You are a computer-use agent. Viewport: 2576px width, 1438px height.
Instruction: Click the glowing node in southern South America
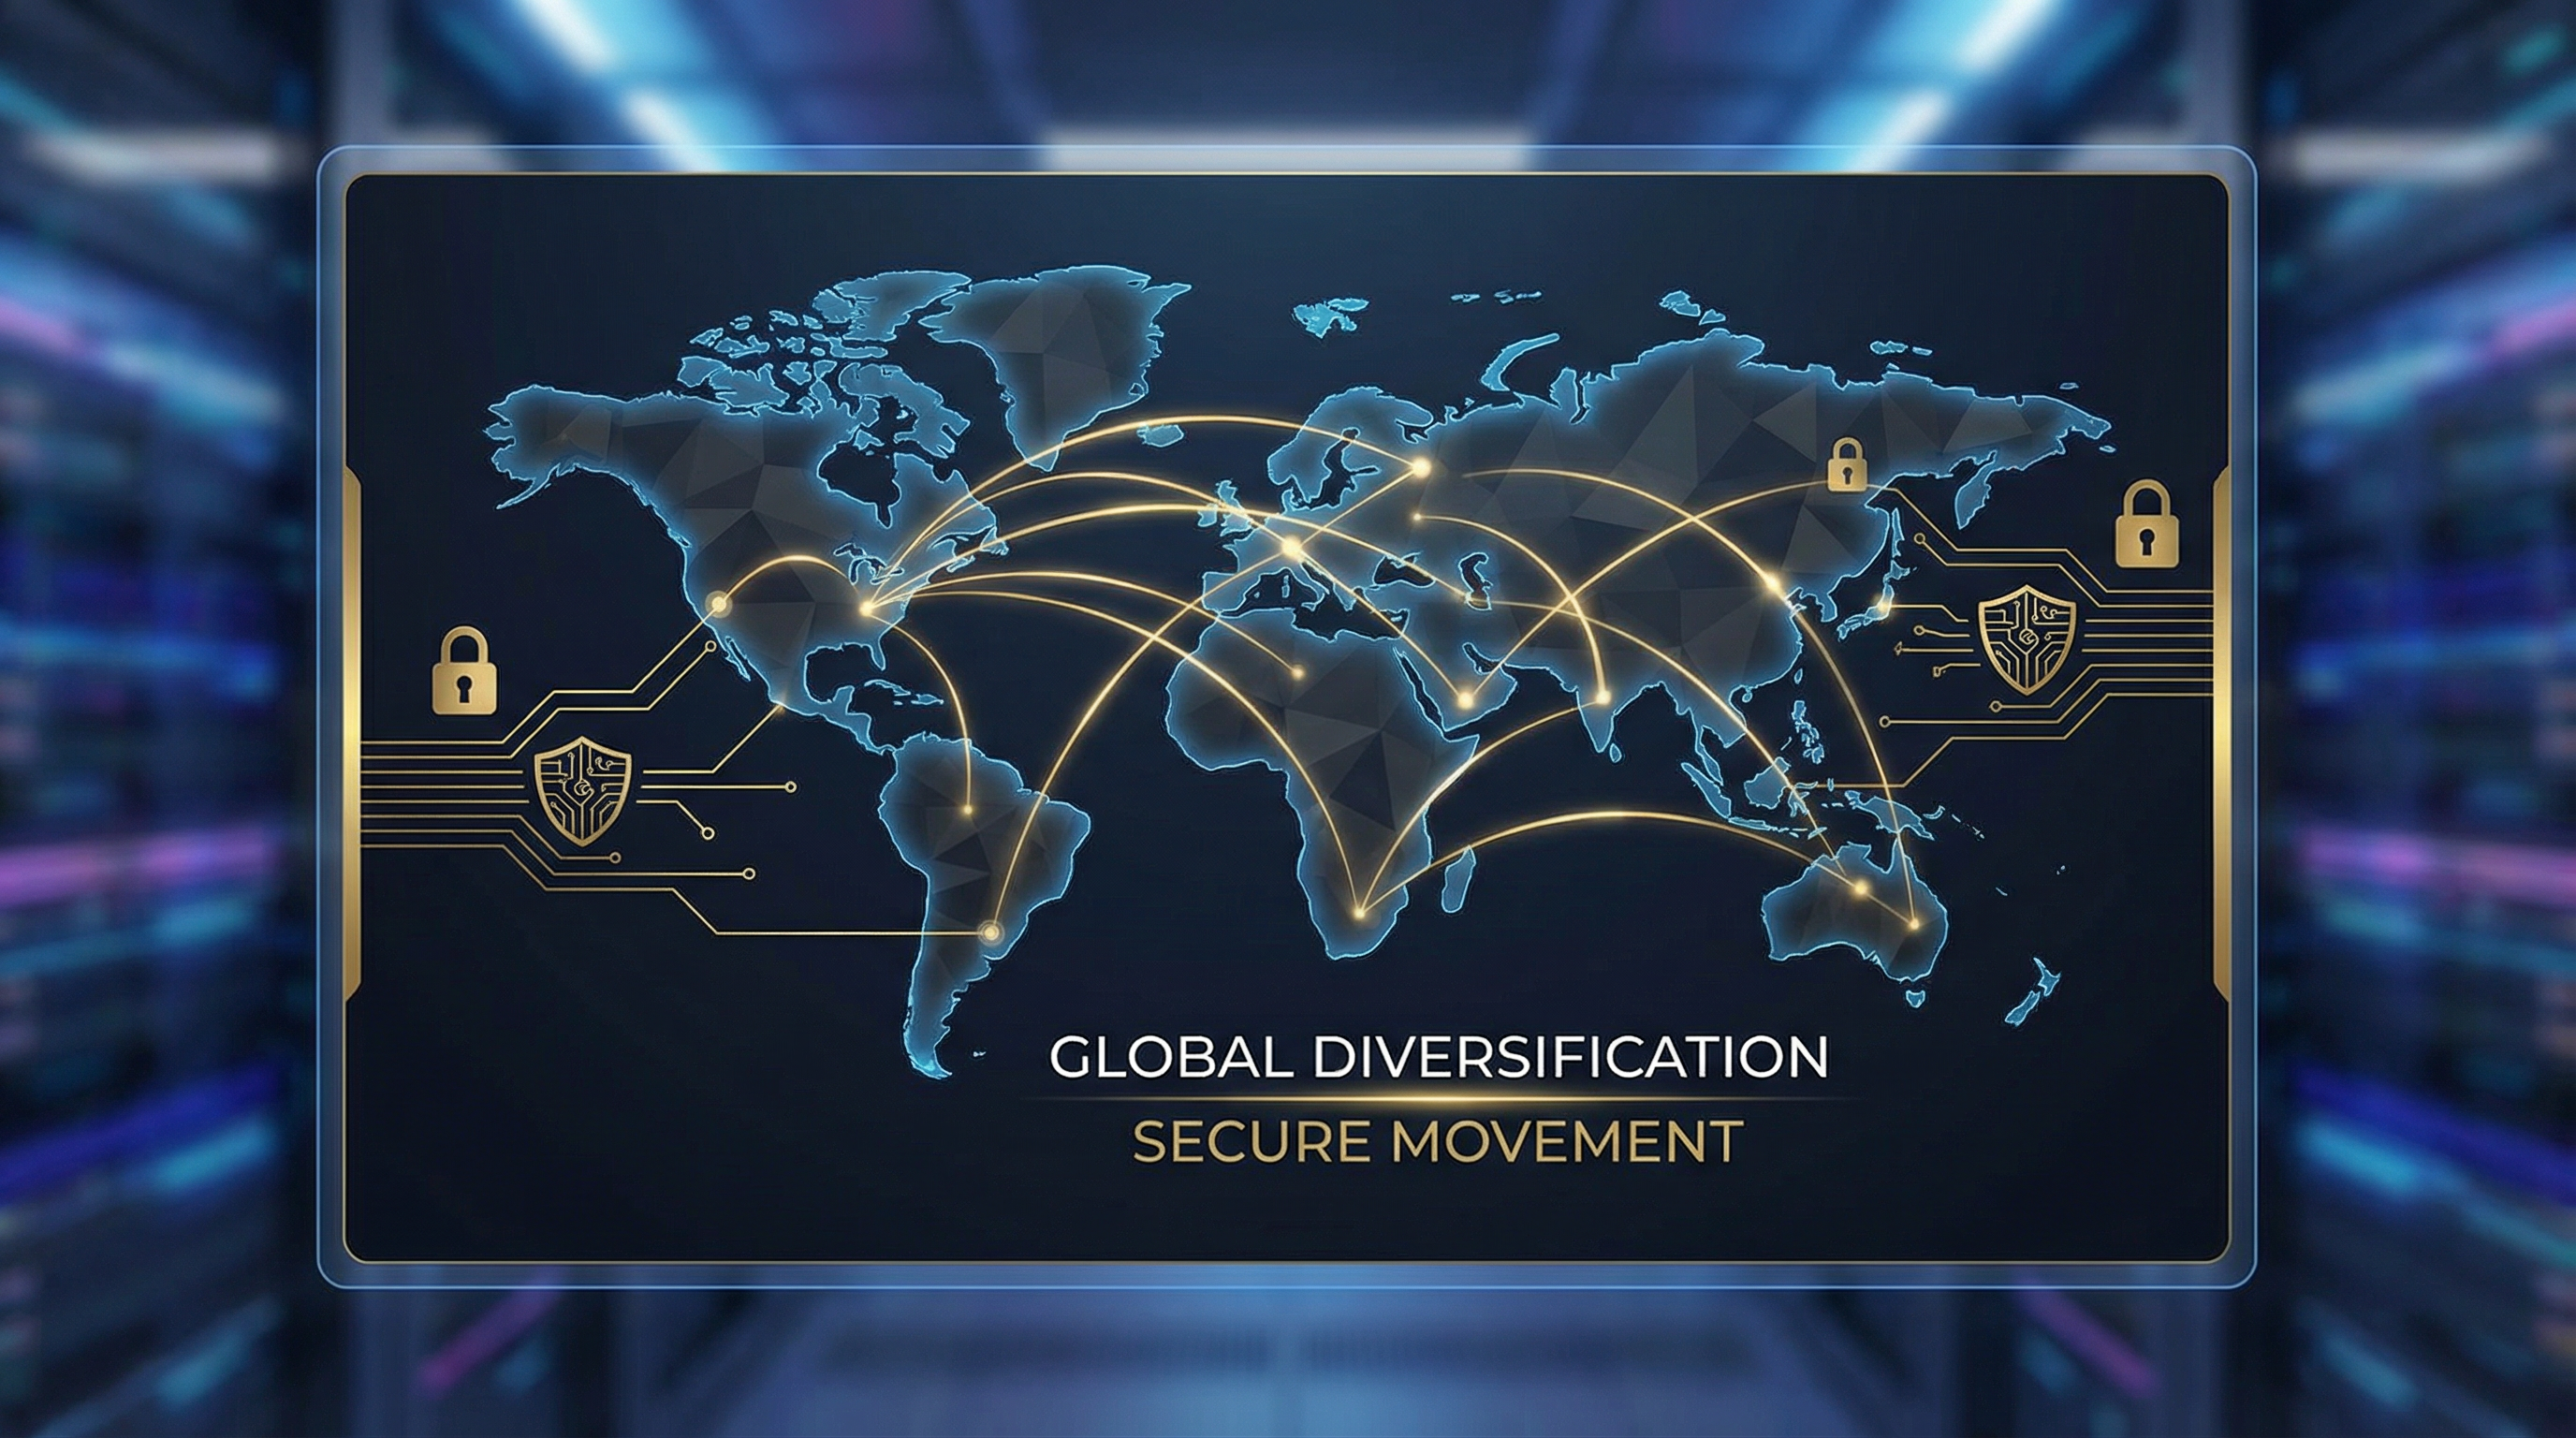point(990,933)
